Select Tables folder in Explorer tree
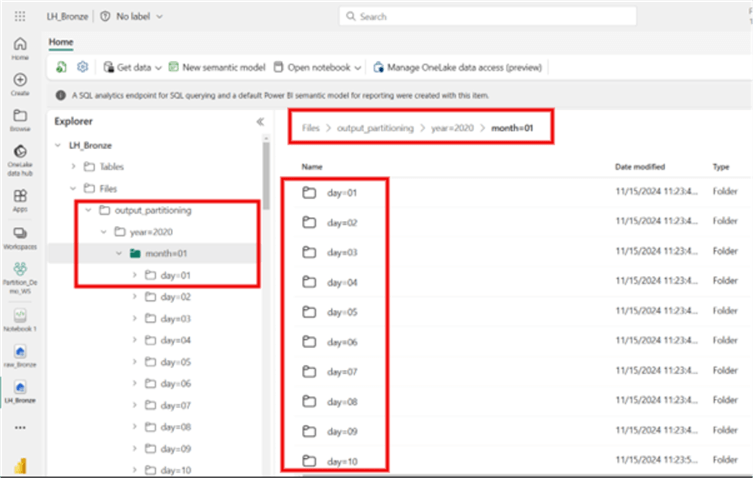 tap(111, 167)
